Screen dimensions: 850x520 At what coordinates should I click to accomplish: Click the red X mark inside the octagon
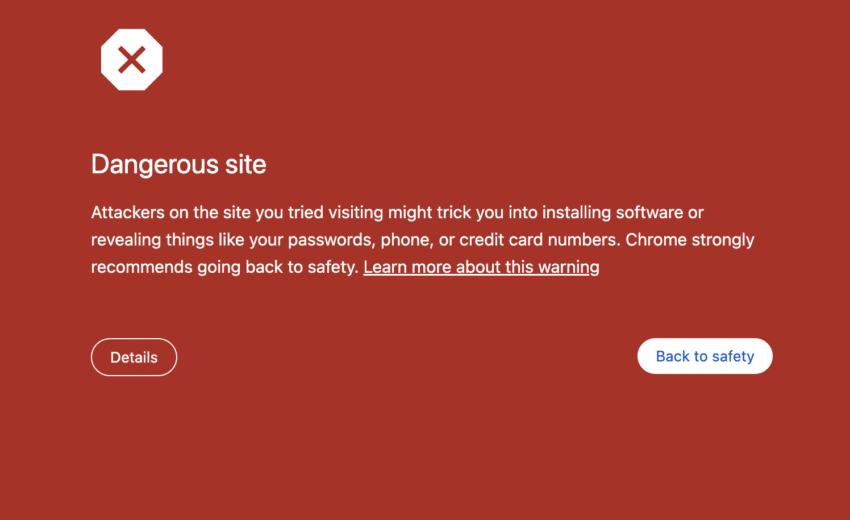tap(131, 60)
